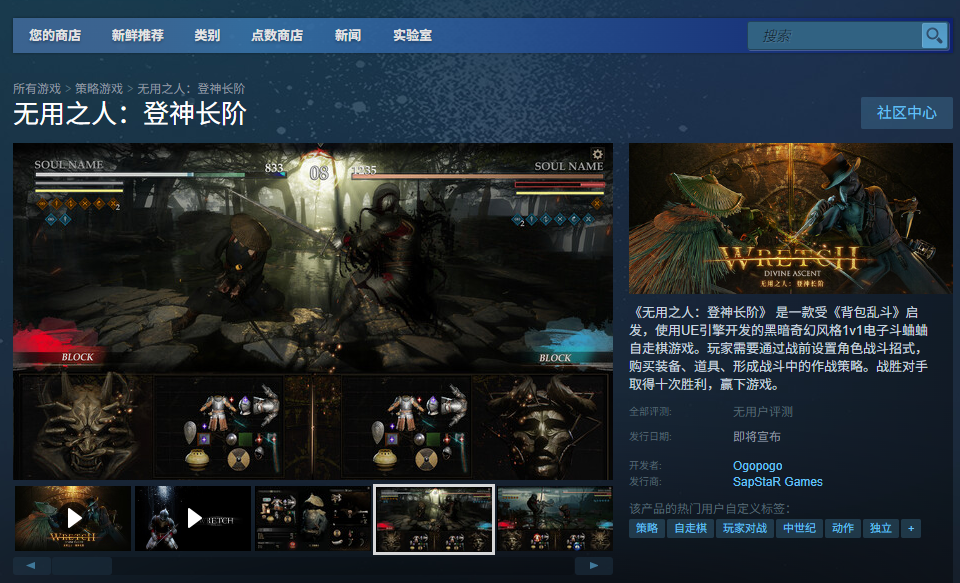
Task: Click the thumbnail strip scrollbar handle
Action: [x=82, y=566]
